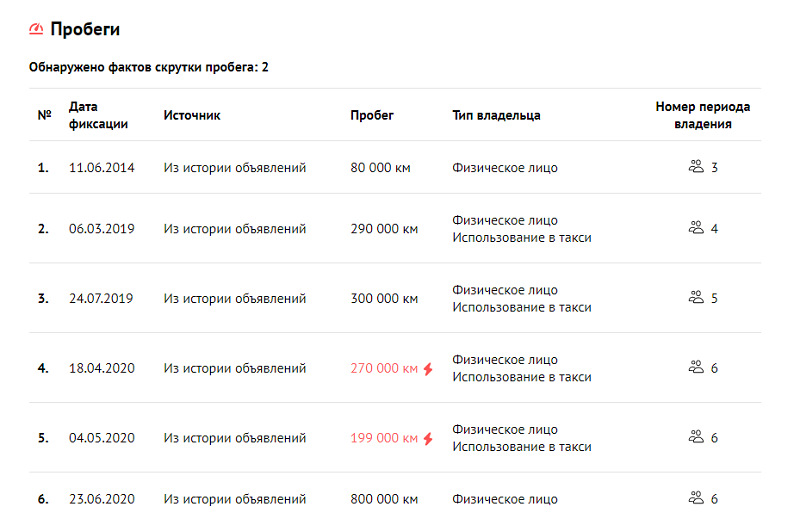Click the red speedometer icon beside Пробеги
The height and width of the screenshot is (519, 800).
tap(36, 29)
